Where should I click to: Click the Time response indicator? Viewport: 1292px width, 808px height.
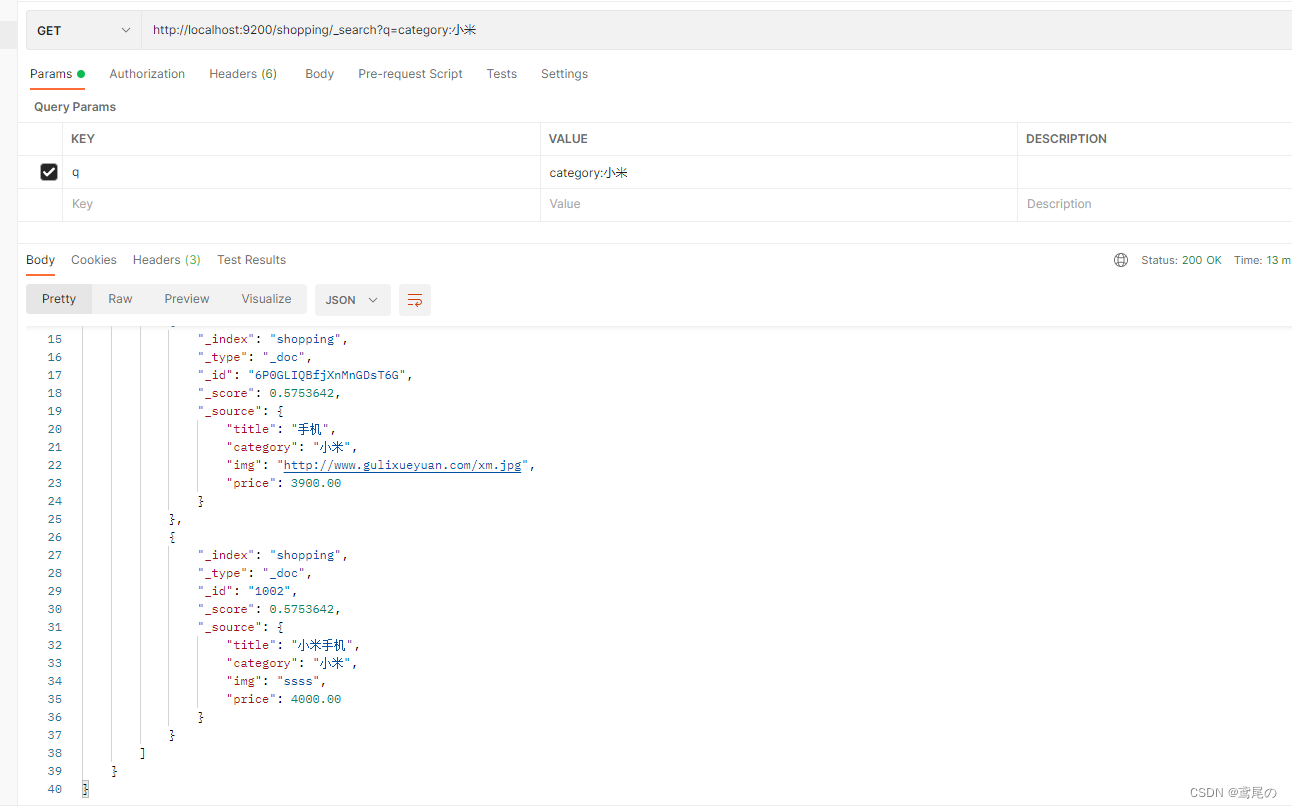click(1262, 260)
